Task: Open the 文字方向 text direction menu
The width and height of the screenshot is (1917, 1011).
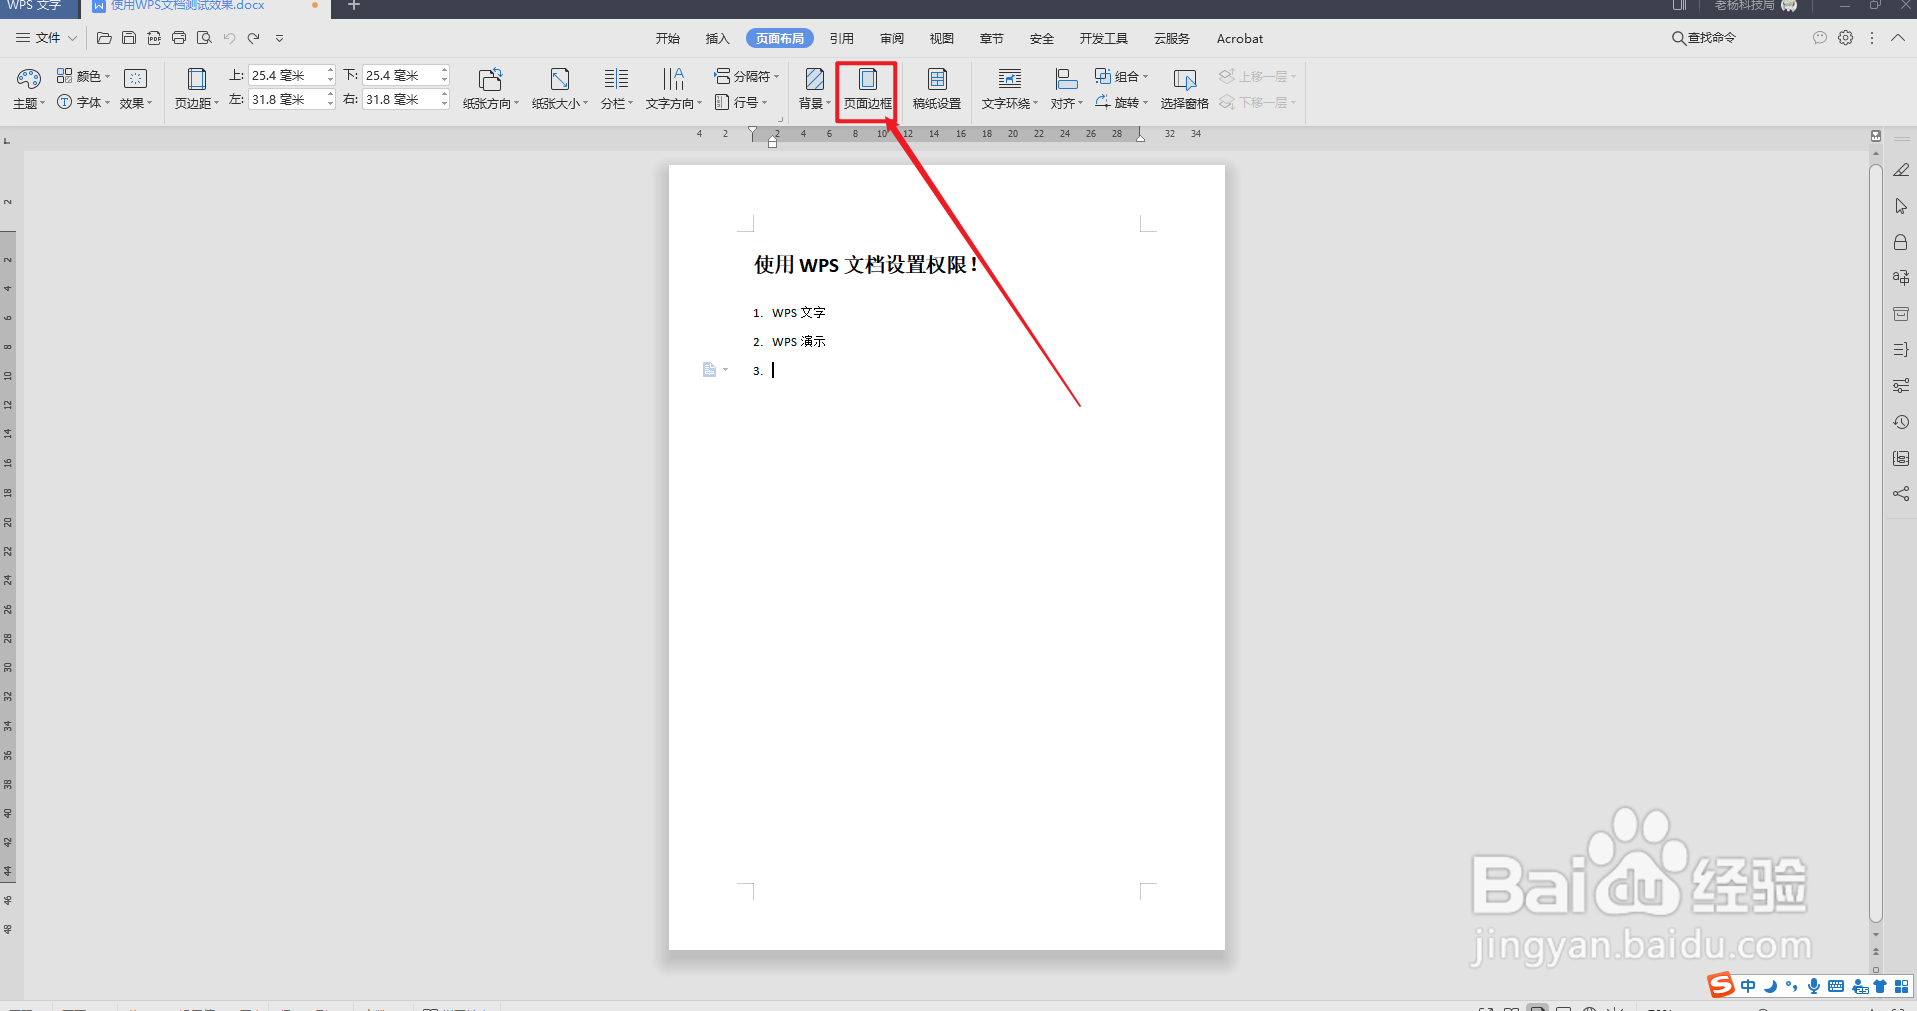Action: coord(674,89)
